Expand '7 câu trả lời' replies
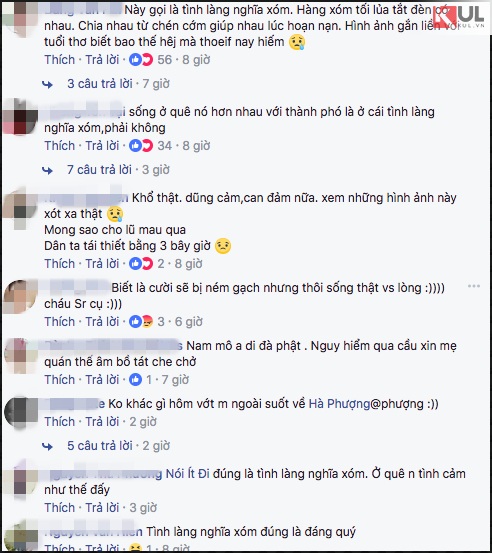 (x=99, y=170)
